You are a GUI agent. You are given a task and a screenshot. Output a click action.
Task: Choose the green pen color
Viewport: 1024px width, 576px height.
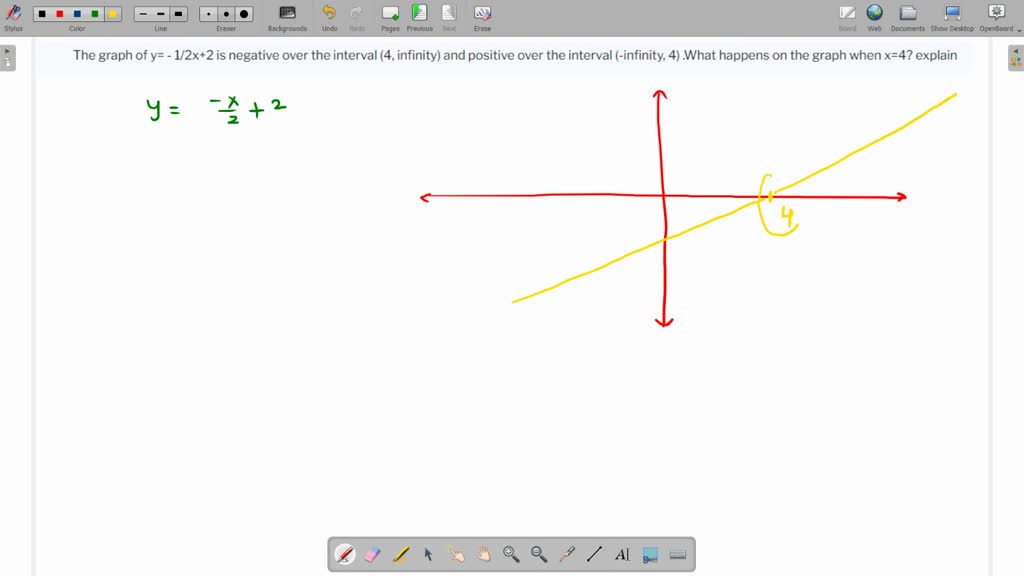click(x=95, y=14)
